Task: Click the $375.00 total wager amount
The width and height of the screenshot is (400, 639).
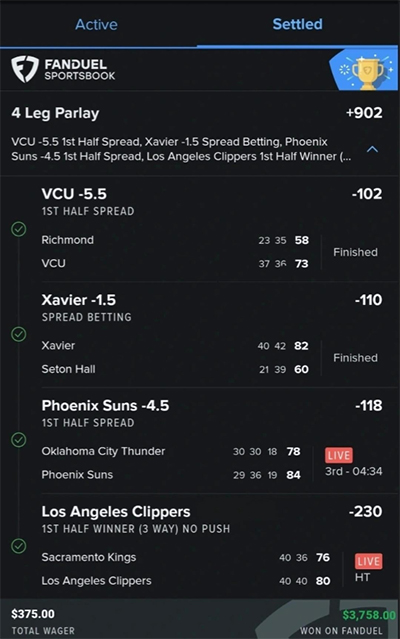Action: (x=33, y=614)
